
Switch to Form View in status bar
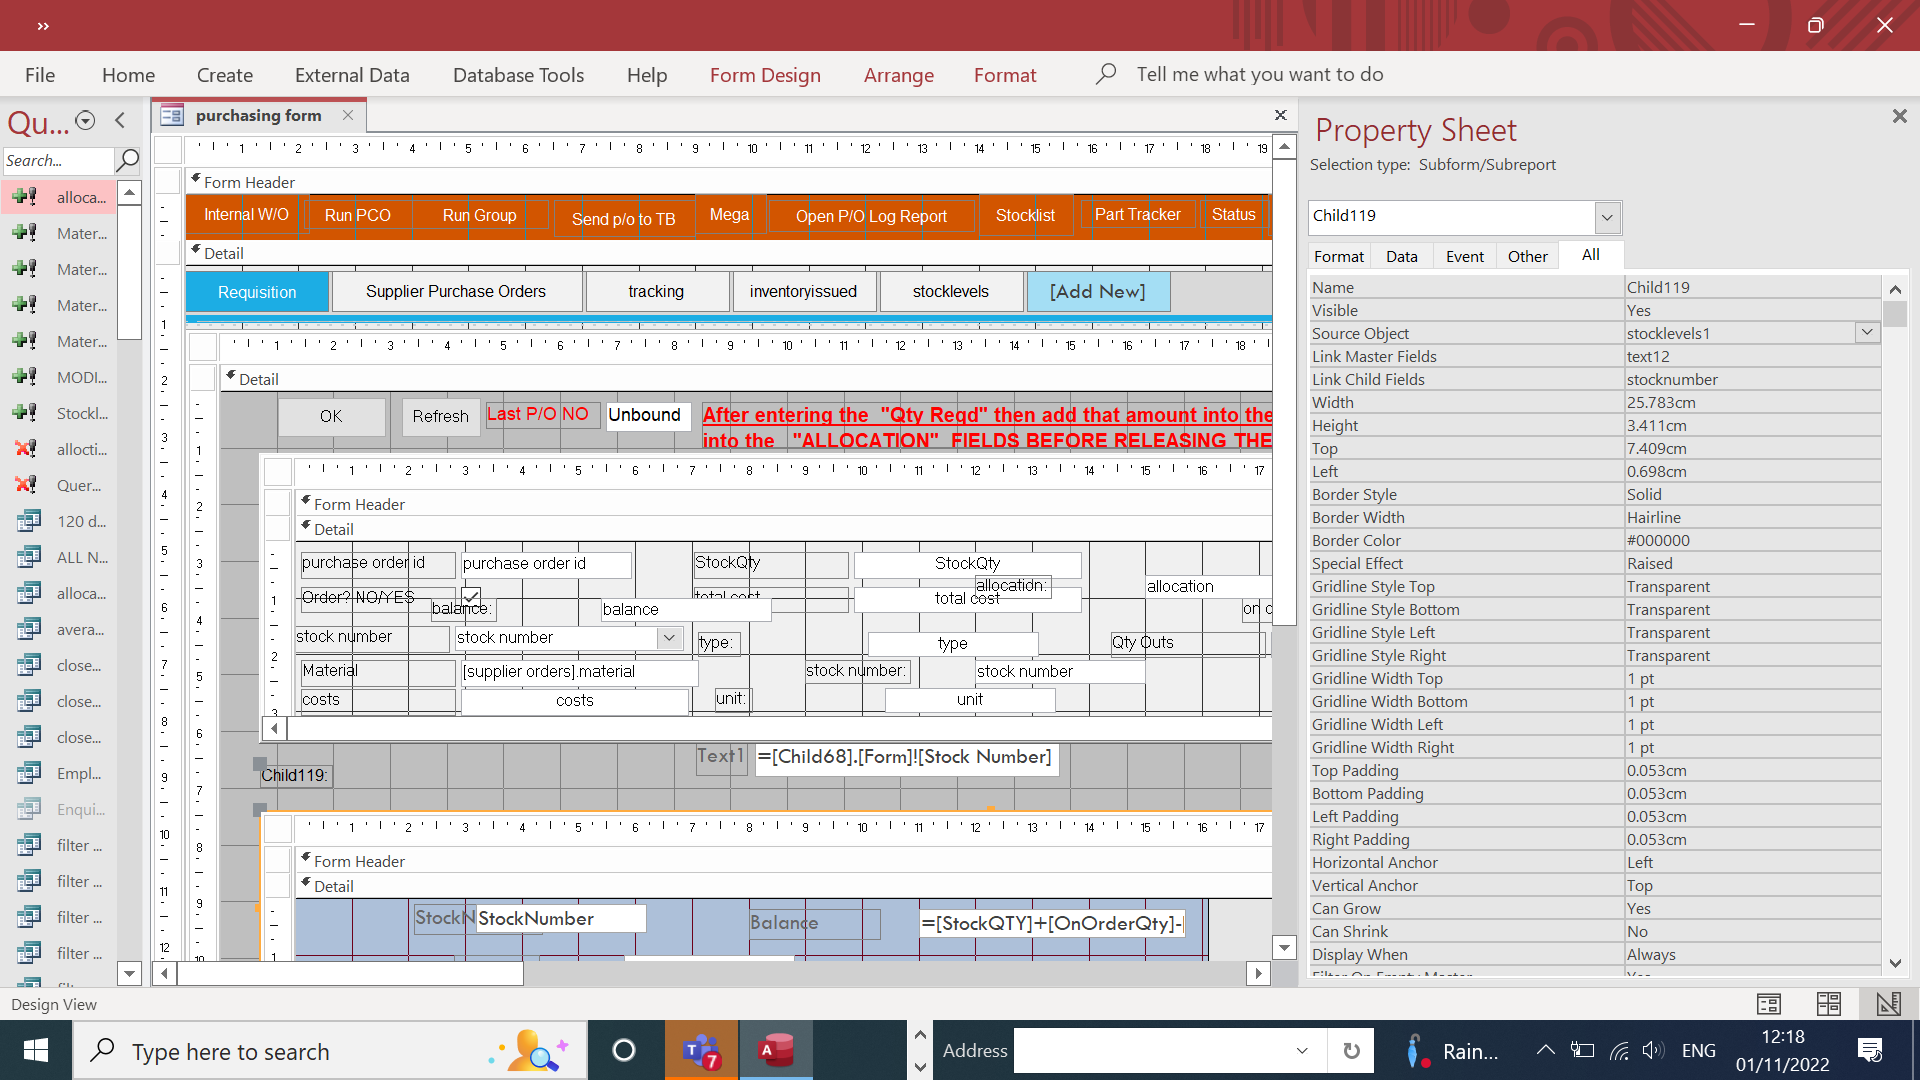pos(1768,1004)
